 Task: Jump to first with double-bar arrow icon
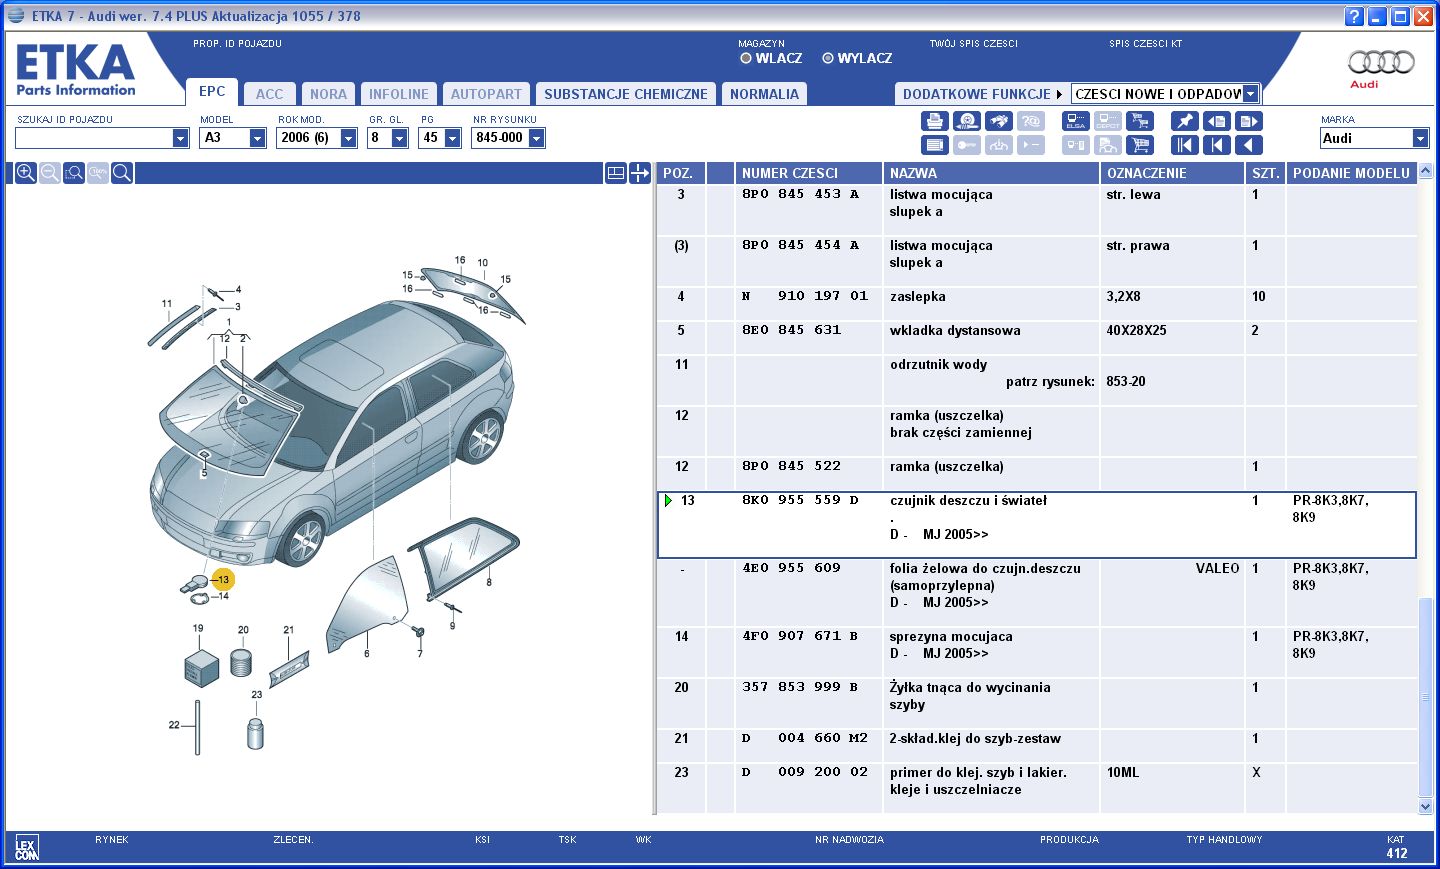tap(1185, 145)
